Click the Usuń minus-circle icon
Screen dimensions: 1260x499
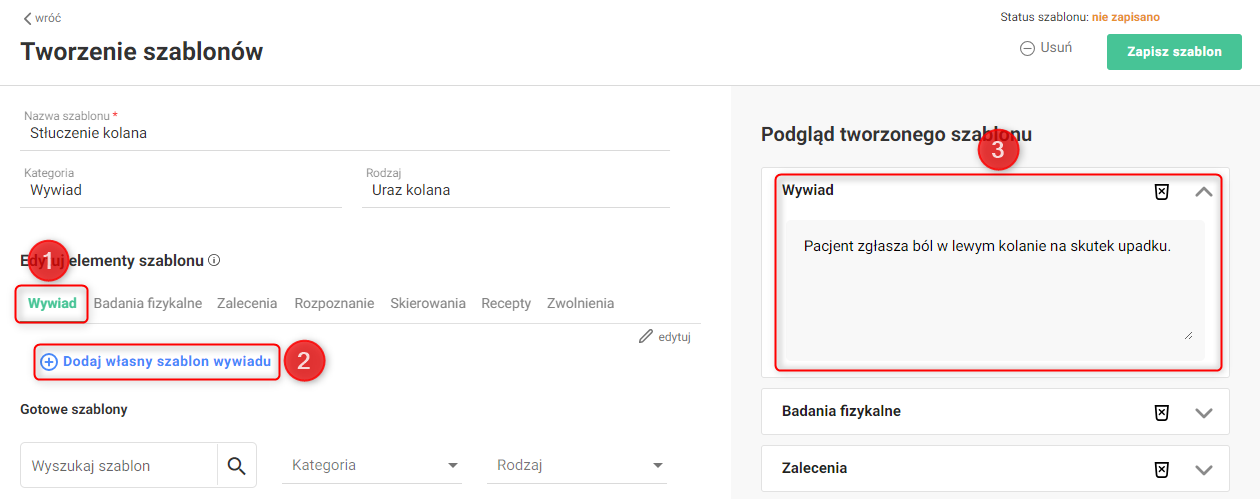click(x=1027, y=48)
